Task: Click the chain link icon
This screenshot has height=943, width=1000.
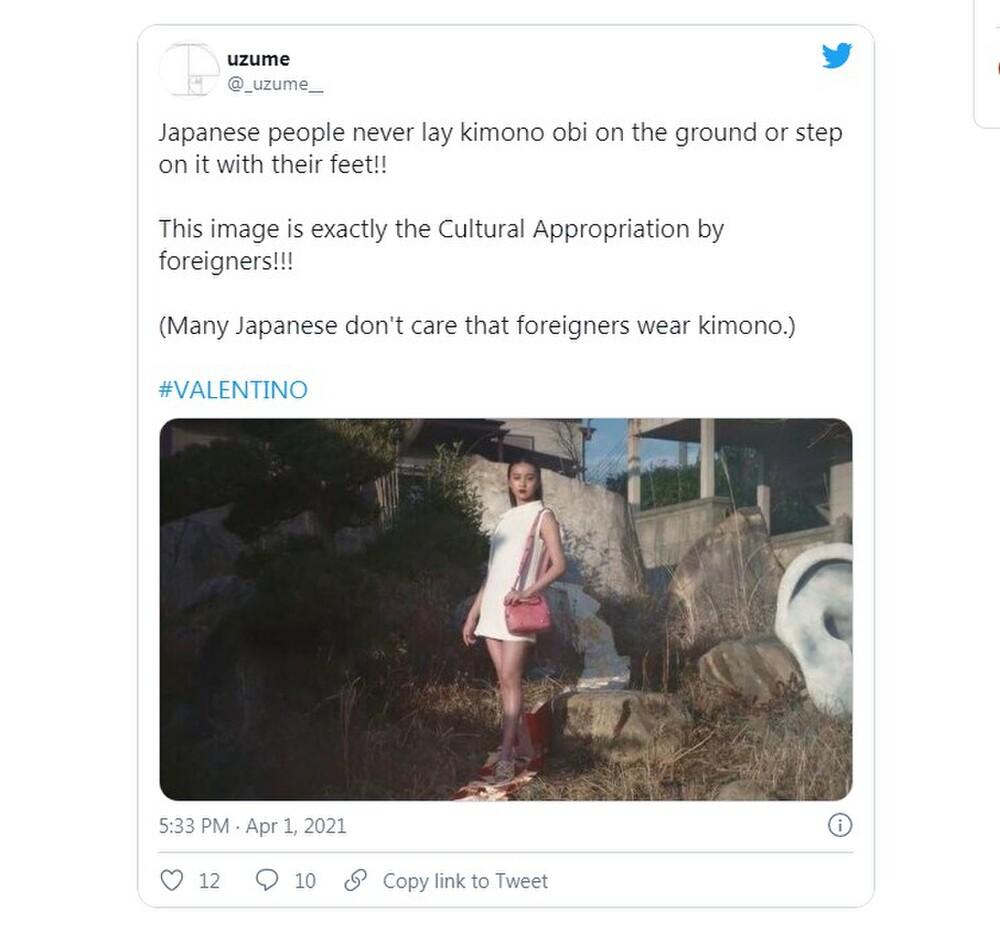Action: point(355,880)
